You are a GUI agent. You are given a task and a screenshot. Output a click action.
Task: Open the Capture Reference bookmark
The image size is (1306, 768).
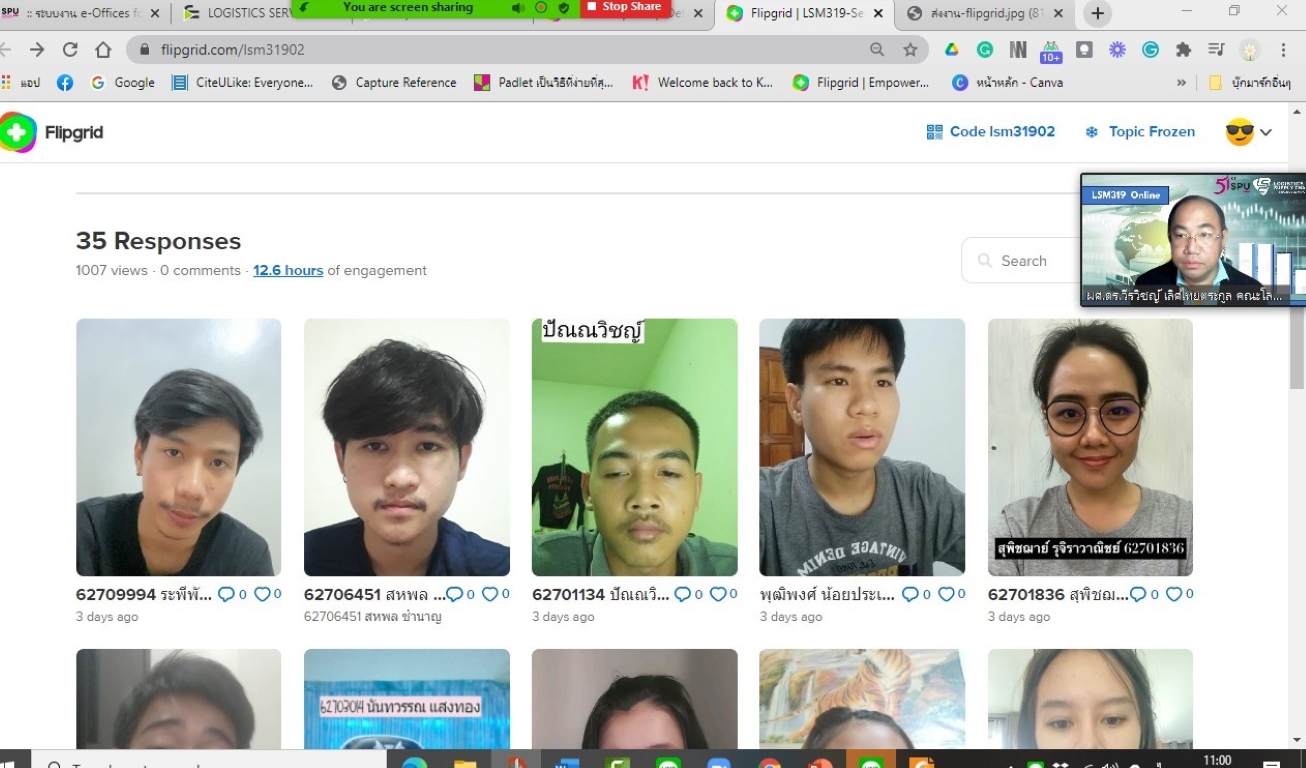[394, 83]
